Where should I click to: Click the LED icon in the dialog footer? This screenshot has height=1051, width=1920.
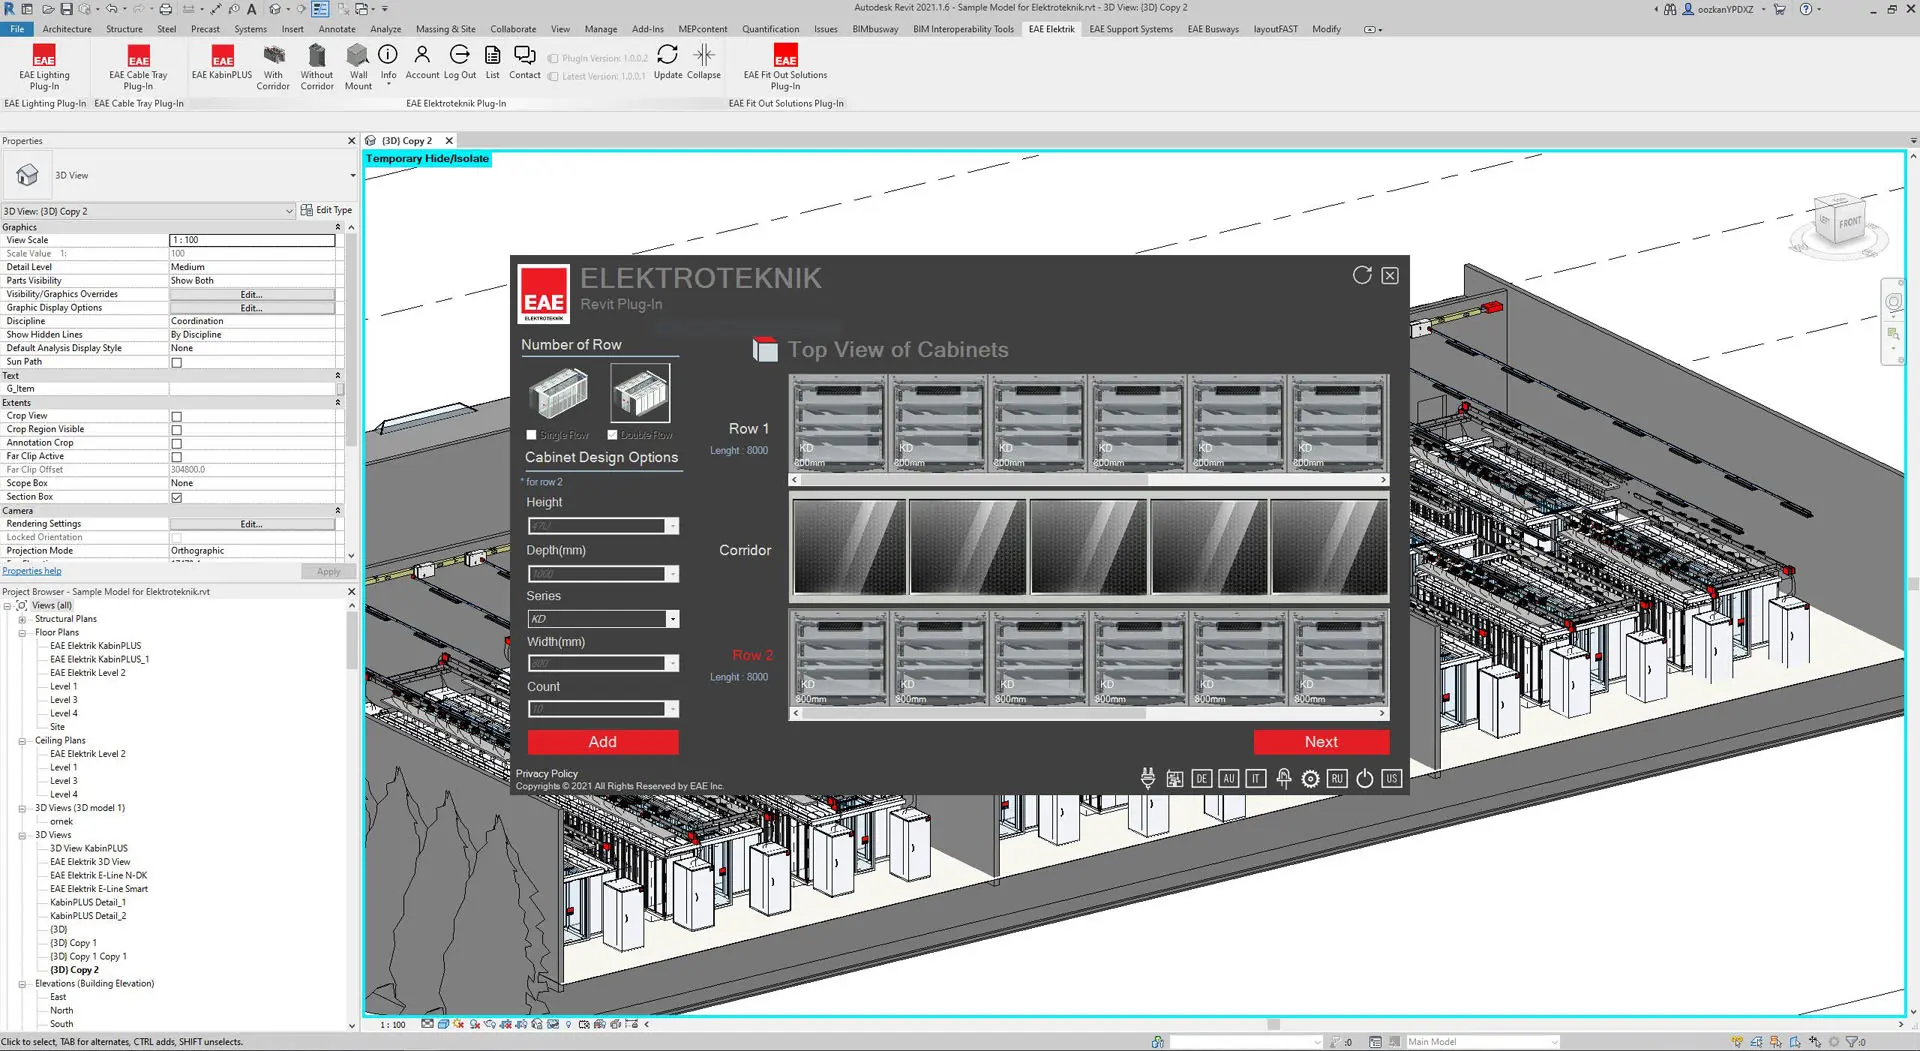(1283, 778)
